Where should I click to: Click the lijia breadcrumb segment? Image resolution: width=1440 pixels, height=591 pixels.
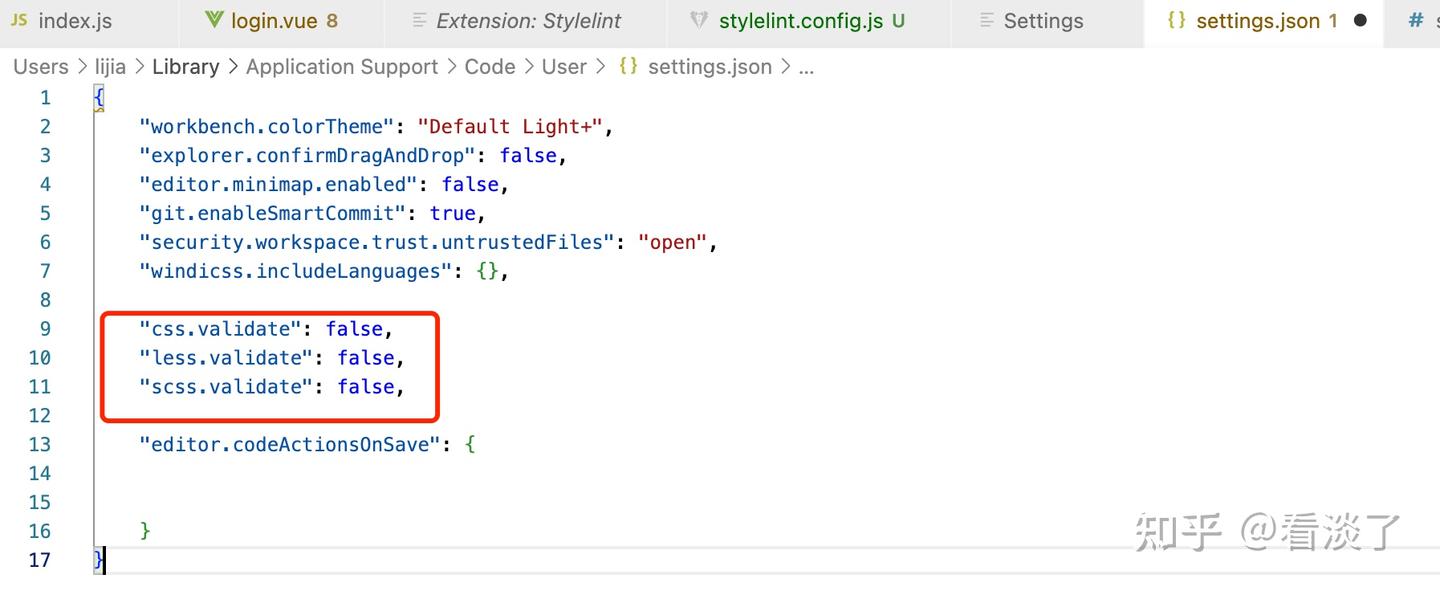coord(110,66)
